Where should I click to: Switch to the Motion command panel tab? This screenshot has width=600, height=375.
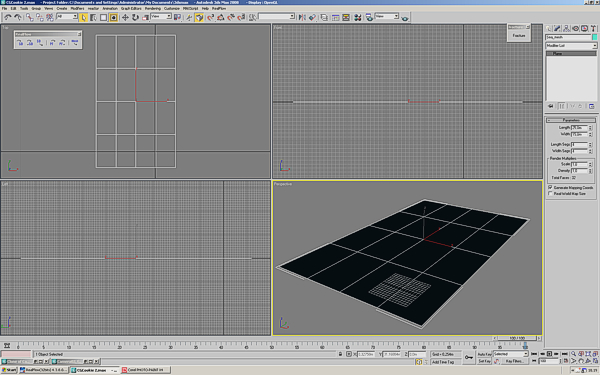point(576,29)
